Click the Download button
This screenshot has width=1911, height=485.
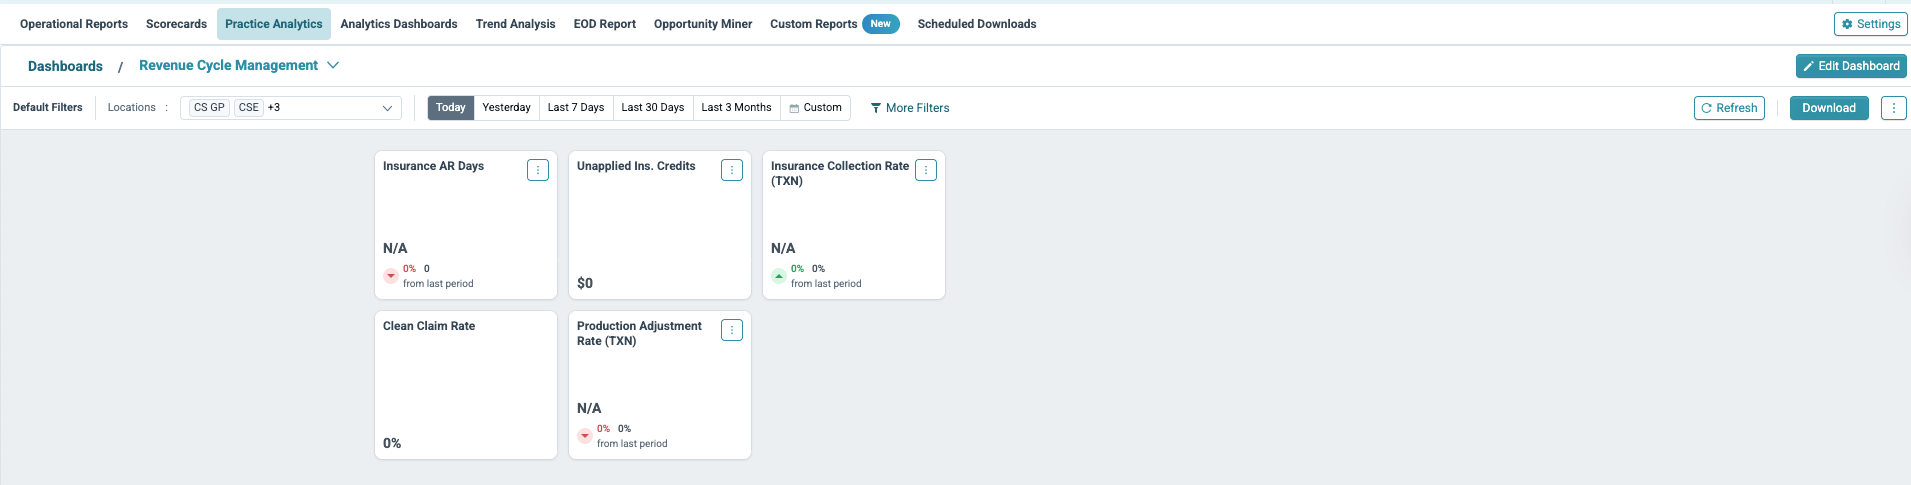(1829, 108)
